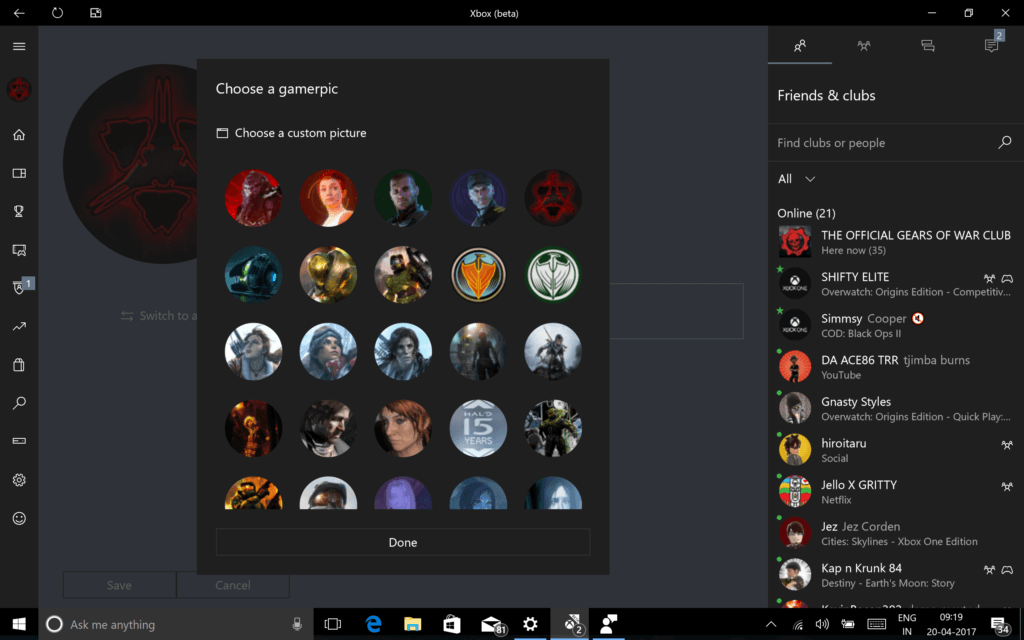Image resolution: width=1024 pixels, height=640 pixels.
Task: Click the sidebar Search magnifier icon
Action: point(19,402)
